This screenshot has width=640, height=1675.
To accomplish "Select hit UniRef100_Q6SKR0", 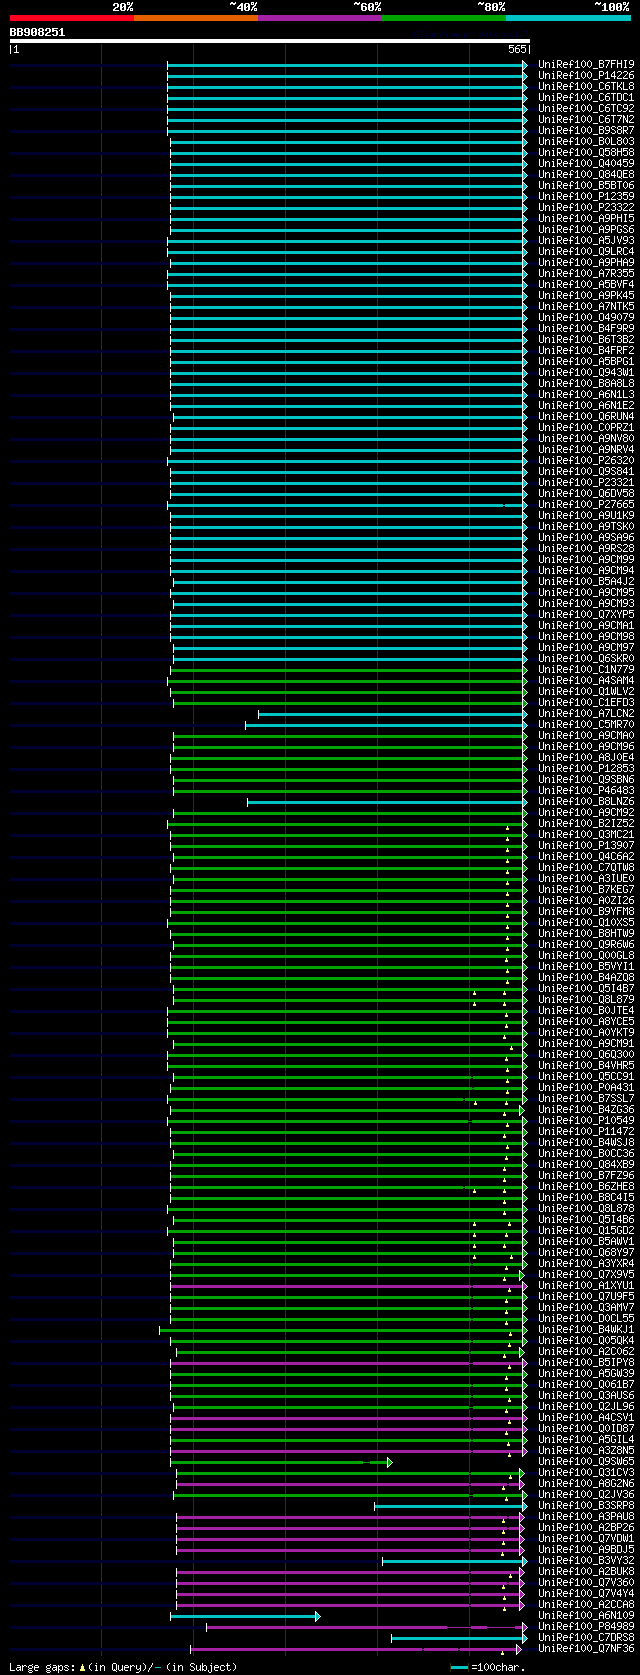I will tap(586, 658).
